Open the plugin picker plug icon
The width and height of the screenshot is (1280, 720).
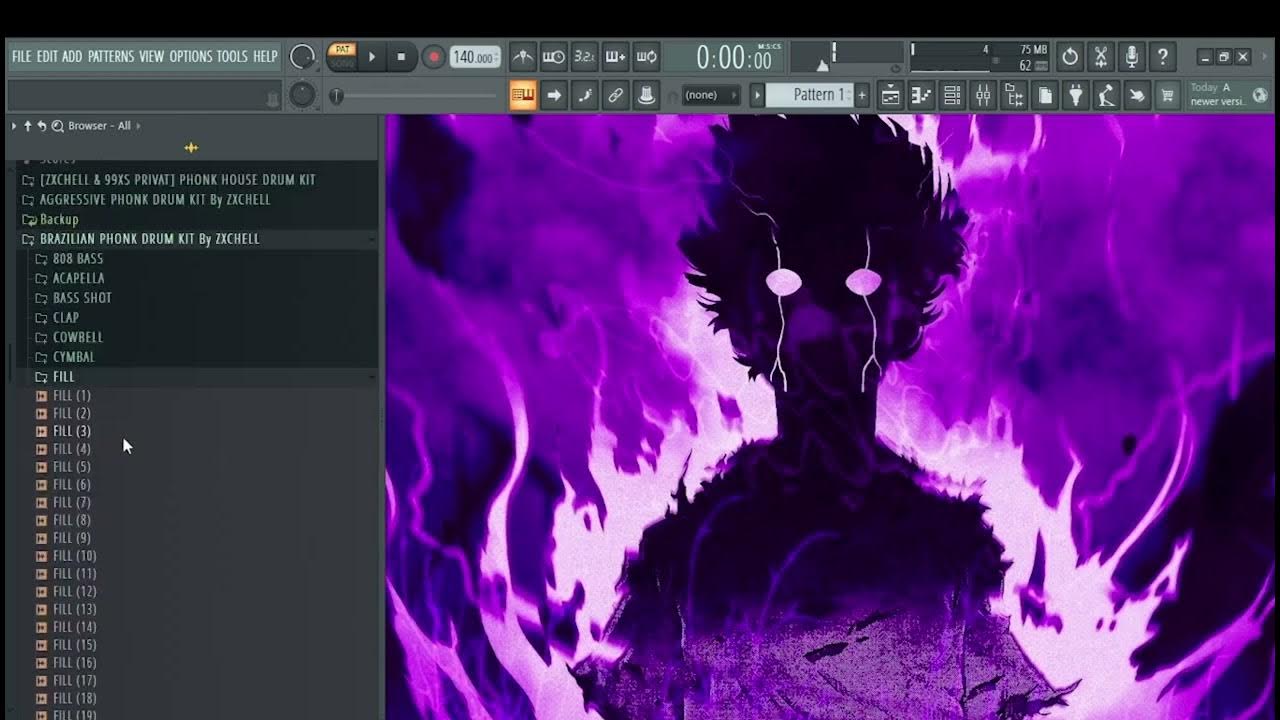click(1076, 96)
